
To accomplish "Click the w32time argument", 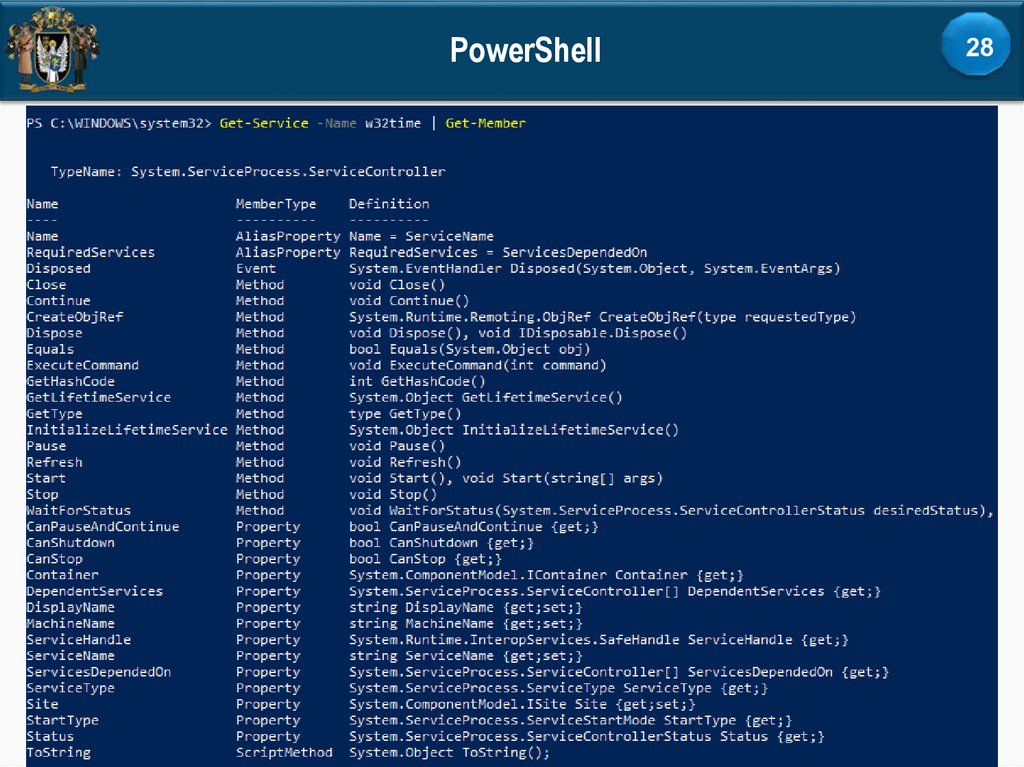I will click(393, 123).
